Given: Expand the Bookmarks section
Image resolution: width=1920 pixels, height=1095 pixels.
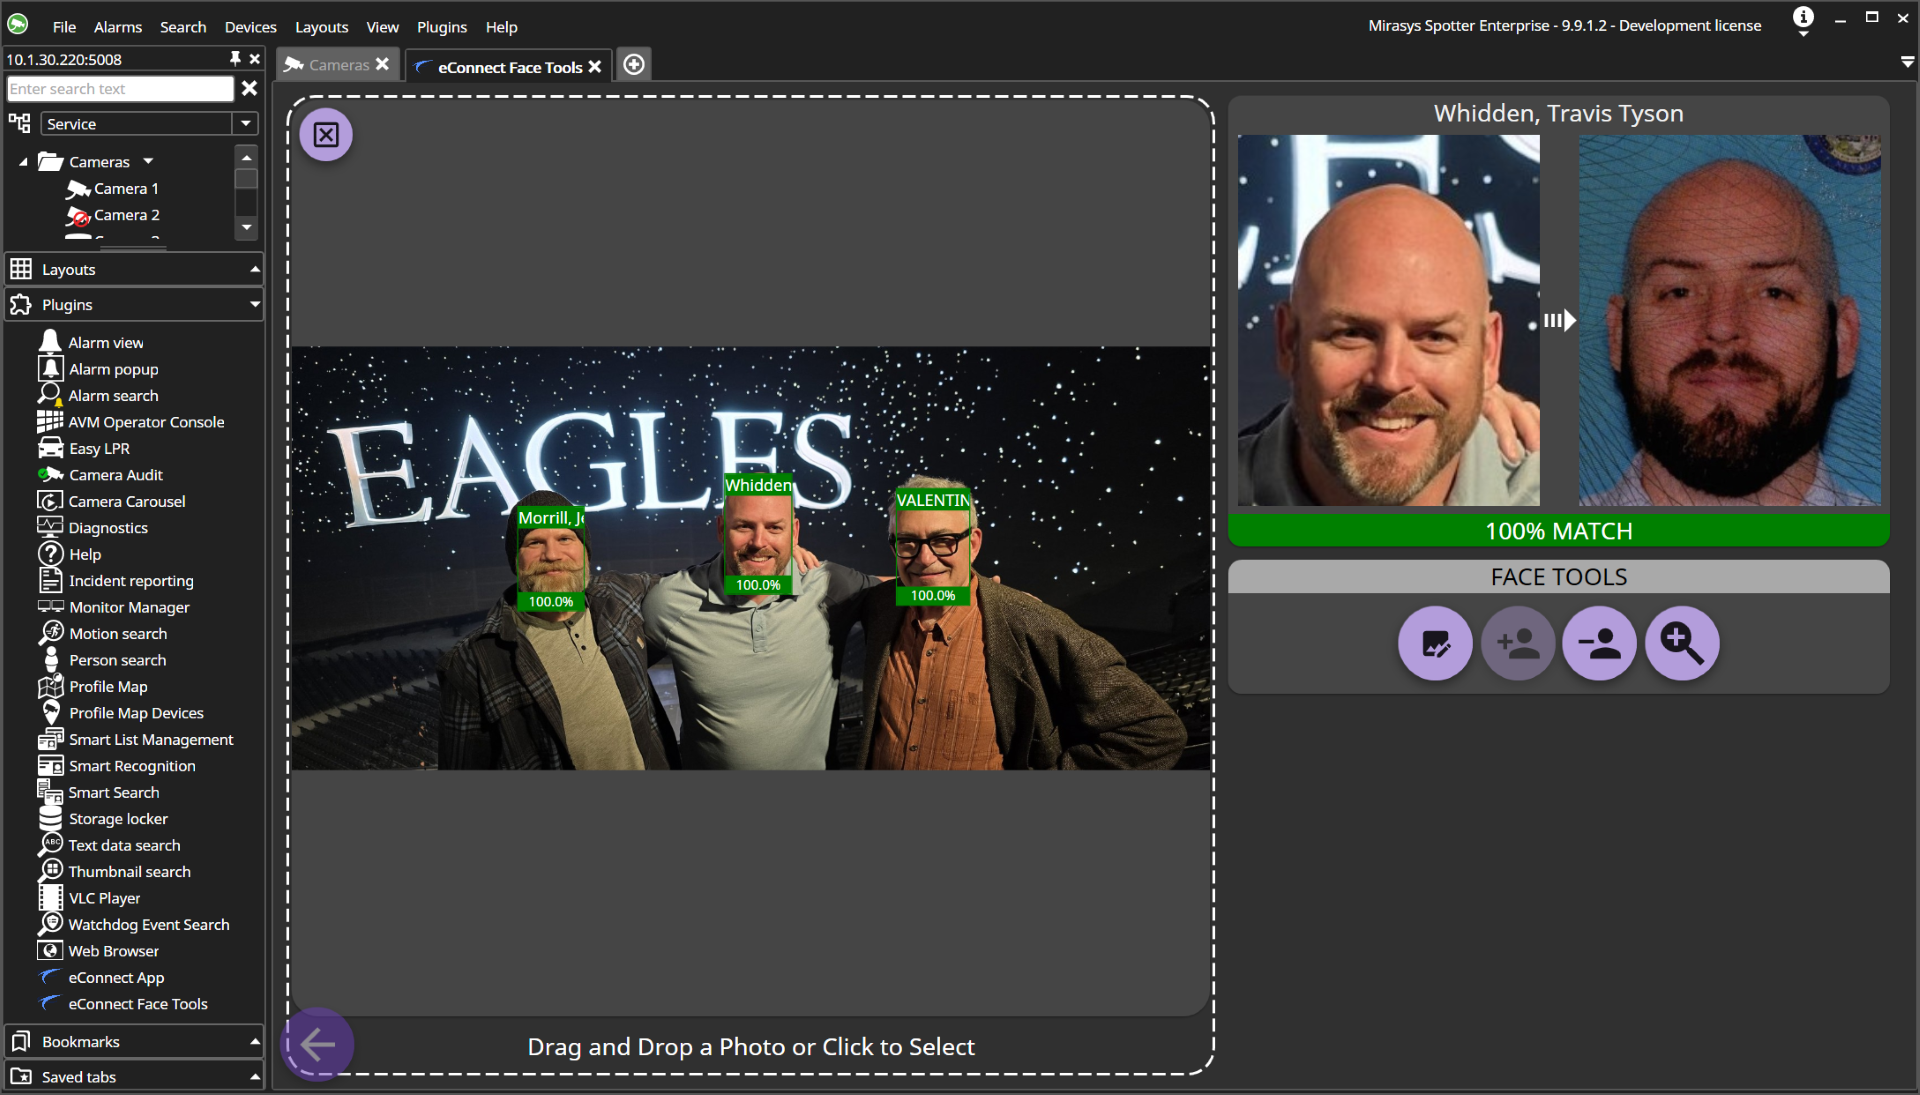Looking at the screenshot, I should (133, 1042).
